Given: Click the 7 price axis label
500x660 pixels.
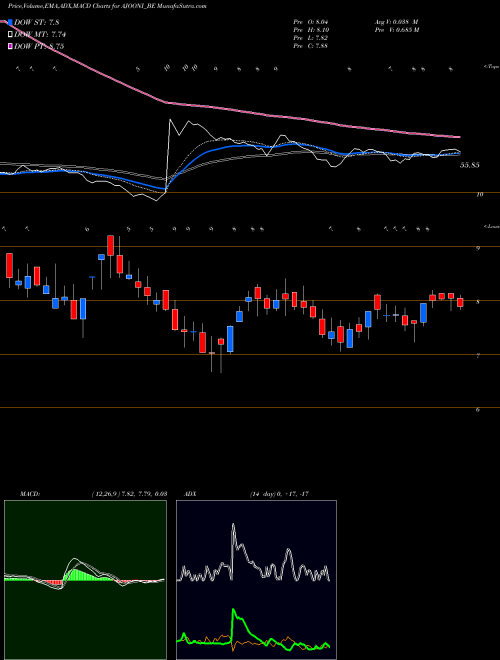Looking at the screenshot, I should [x=478, y=356].
